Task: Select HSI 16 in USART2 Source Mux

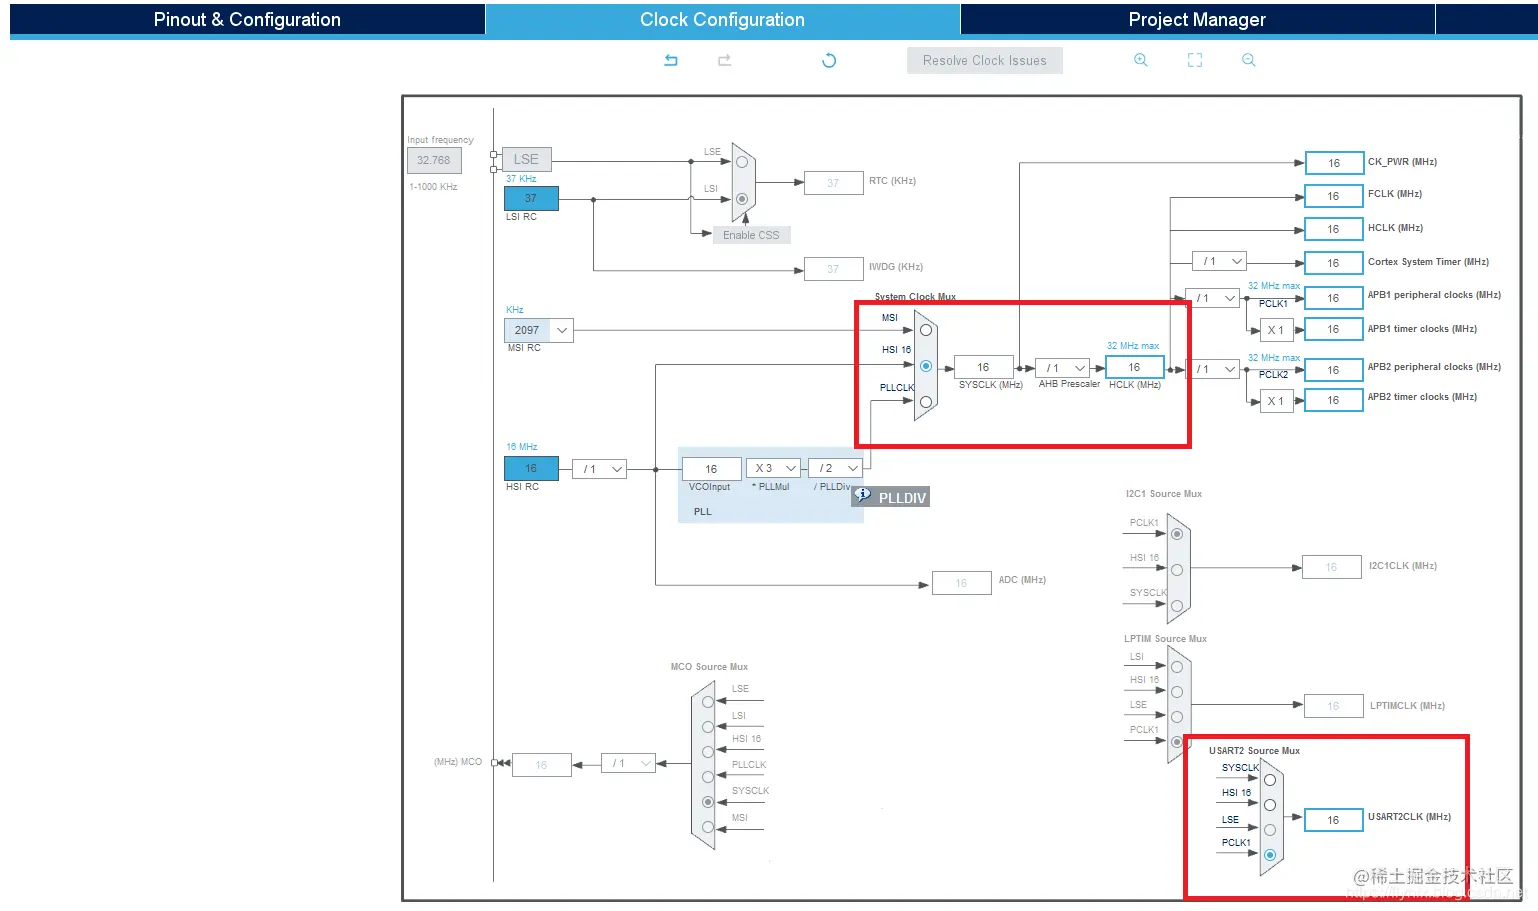Action: pos(1270,805)
